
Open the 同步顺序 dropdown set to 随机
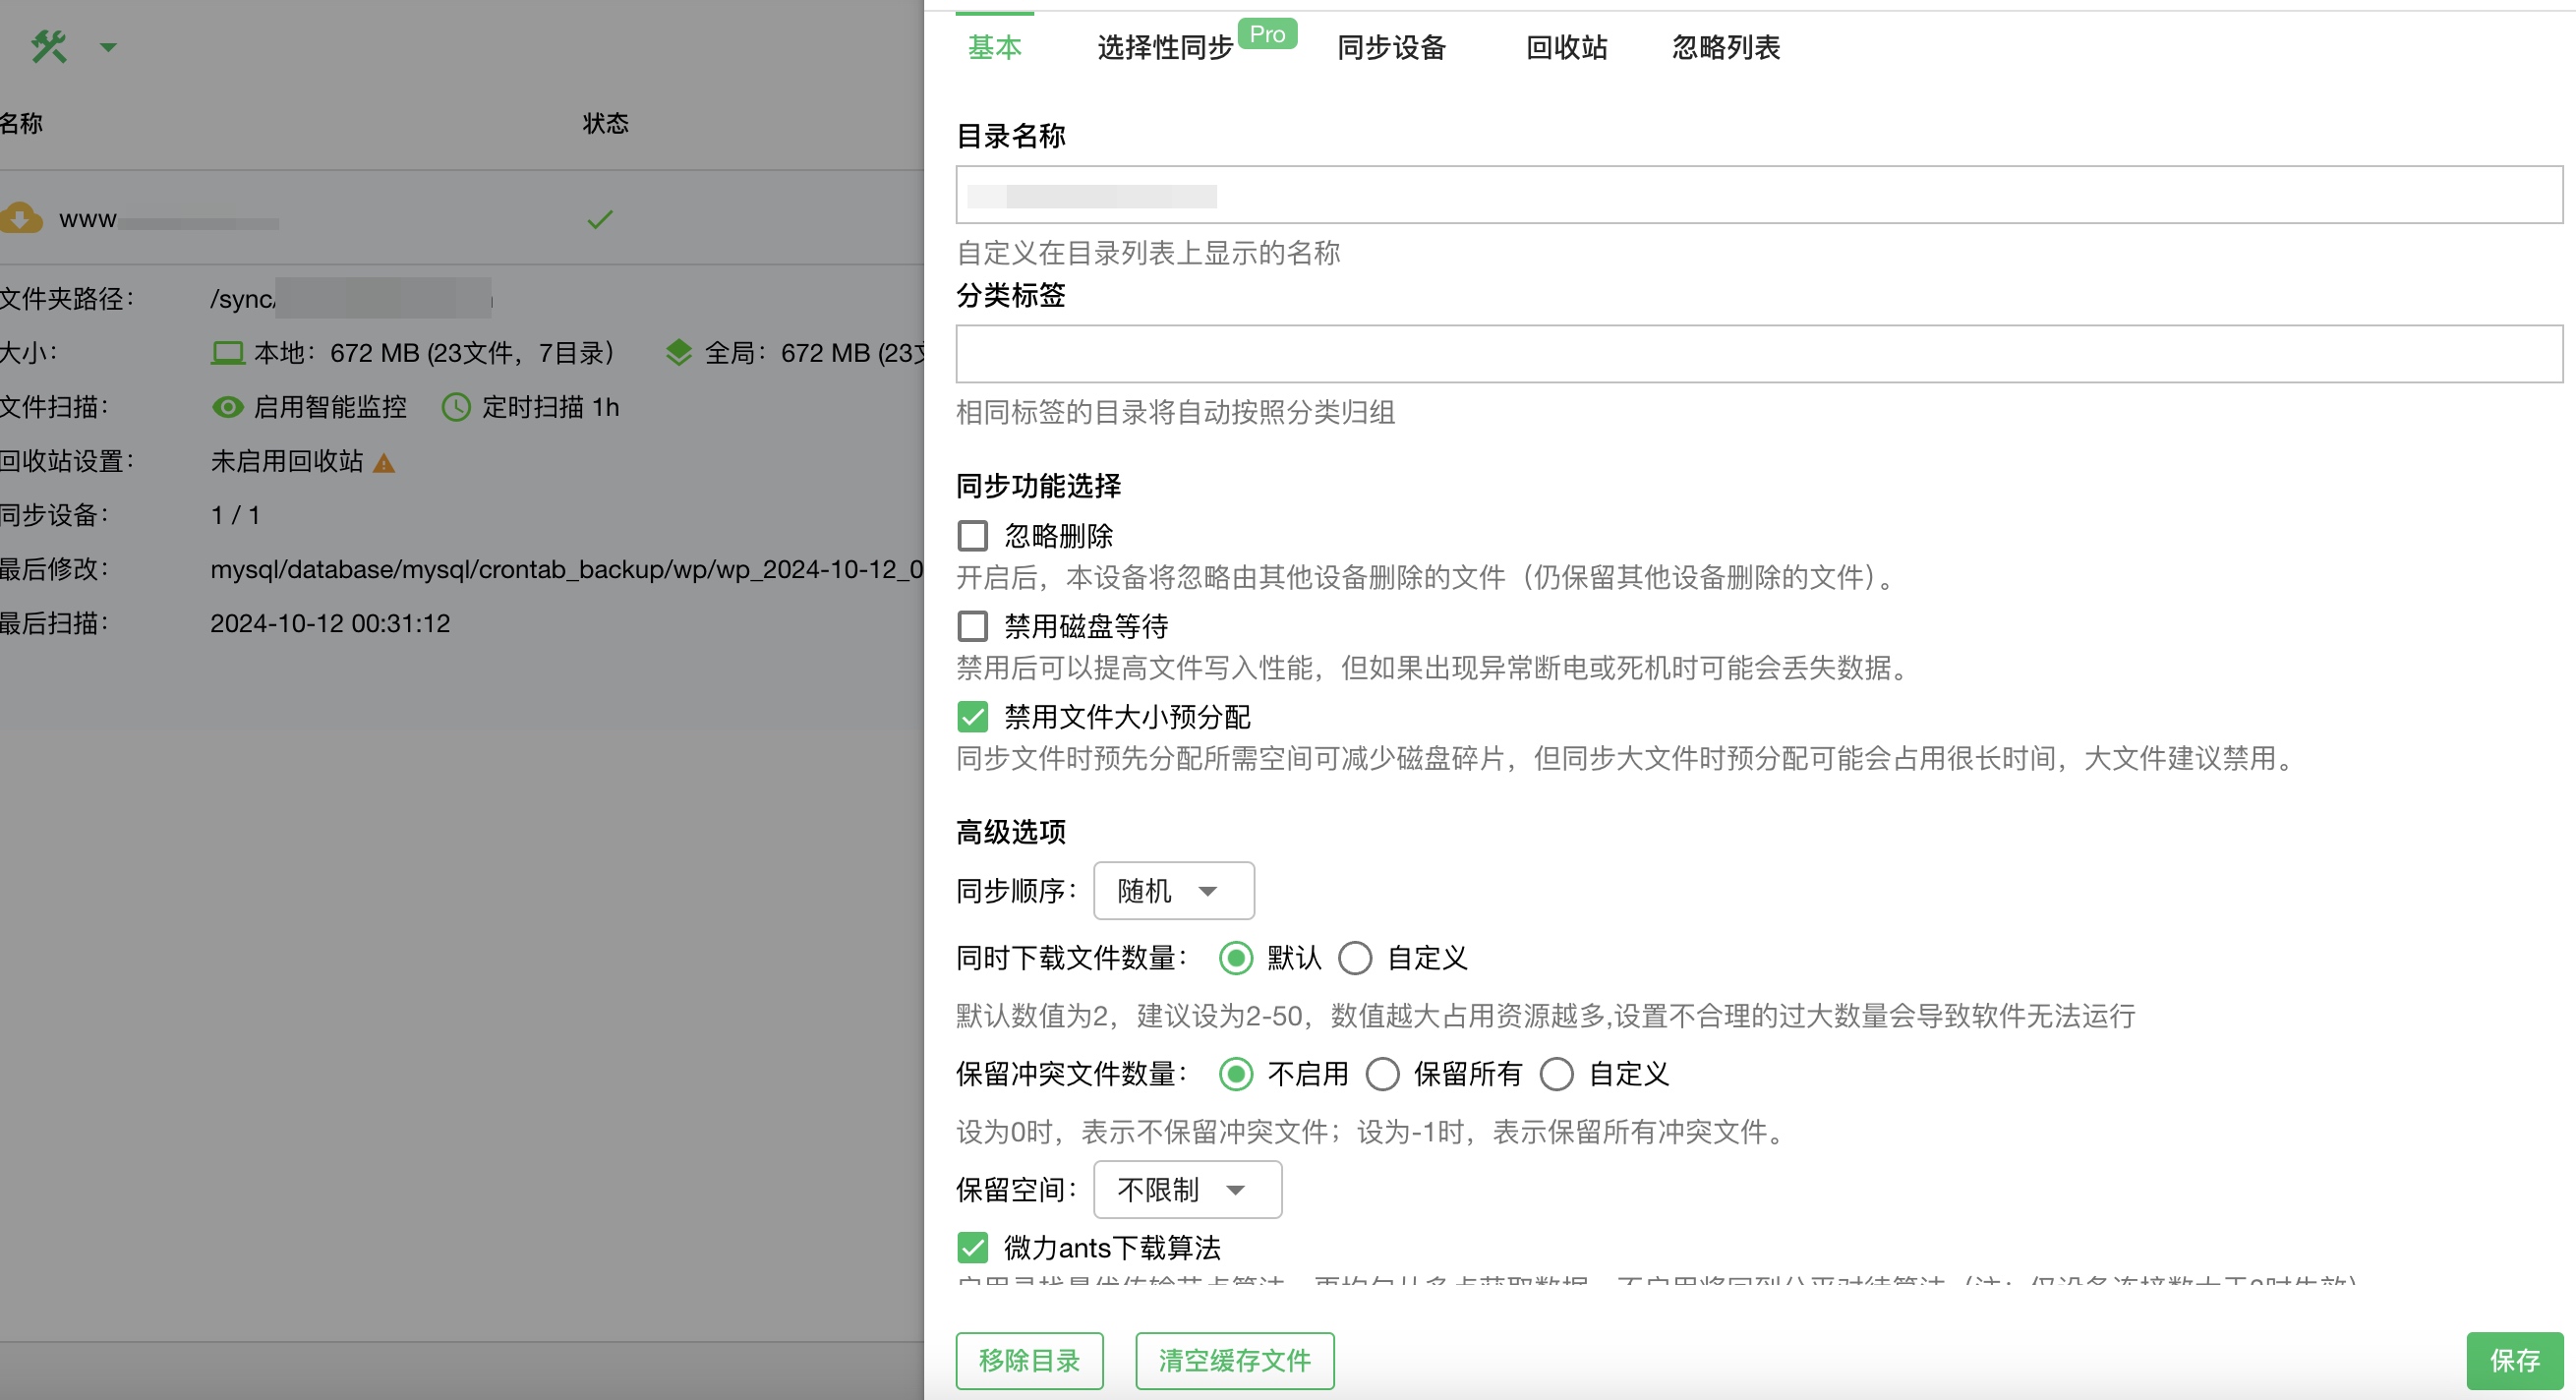click(x=1174, y=891)
